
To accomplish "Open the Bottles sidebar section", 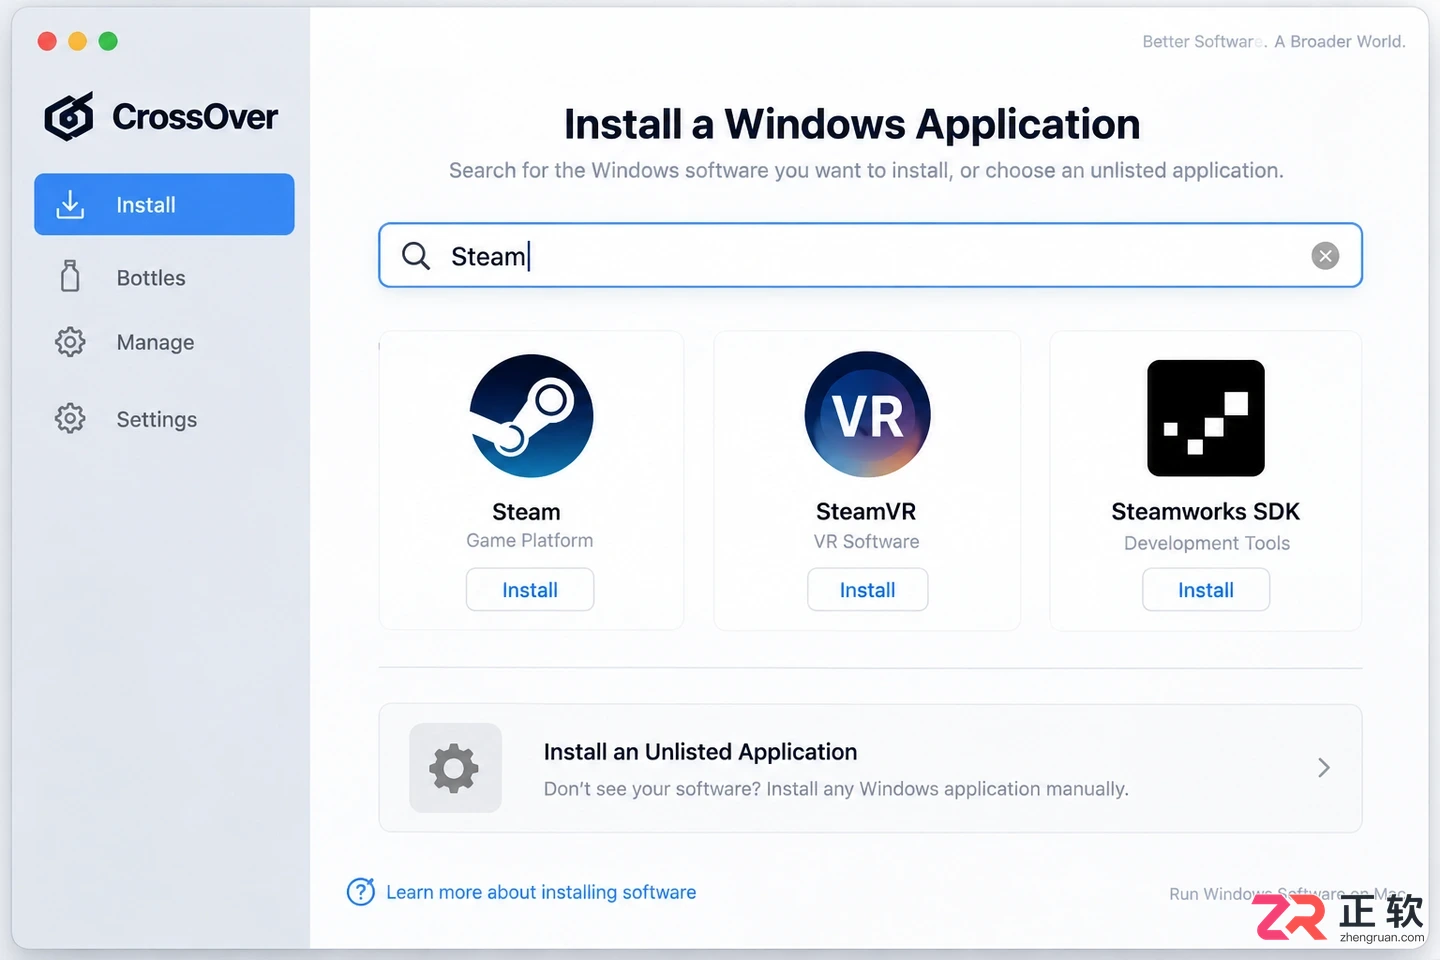I will coord(164,277).
